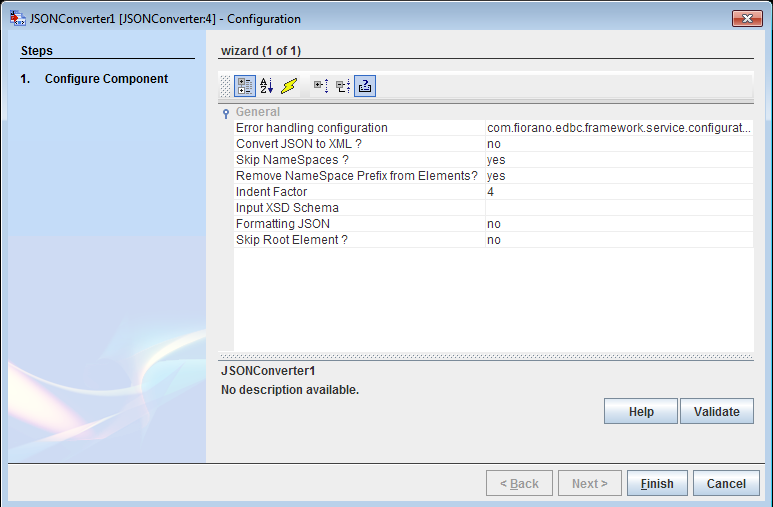
Task: Cancel the configuration wizard
Action: coord(726,483)
